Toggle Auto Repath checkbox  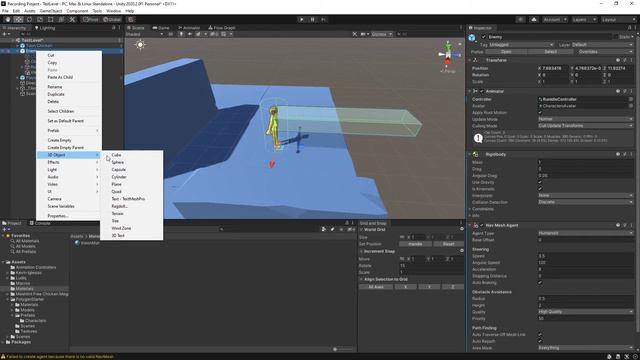pyautogui.click(x=540, y=341)
